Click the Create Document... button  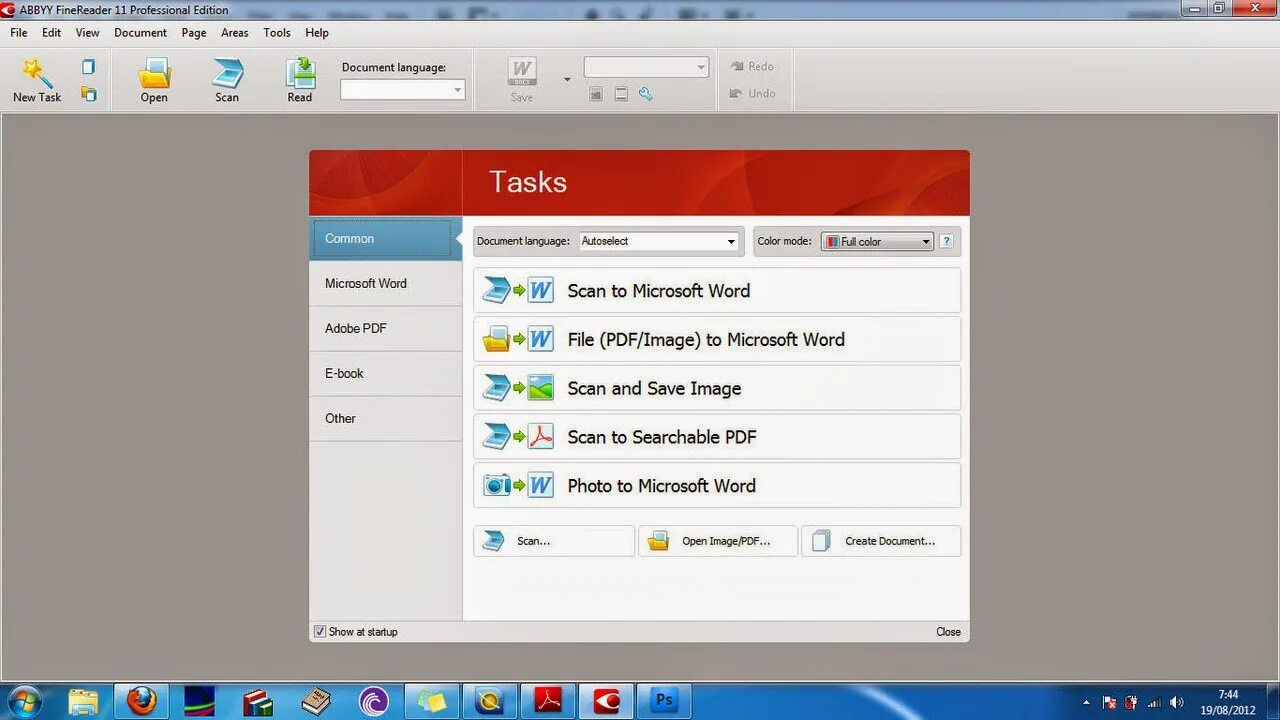(881, 541)
